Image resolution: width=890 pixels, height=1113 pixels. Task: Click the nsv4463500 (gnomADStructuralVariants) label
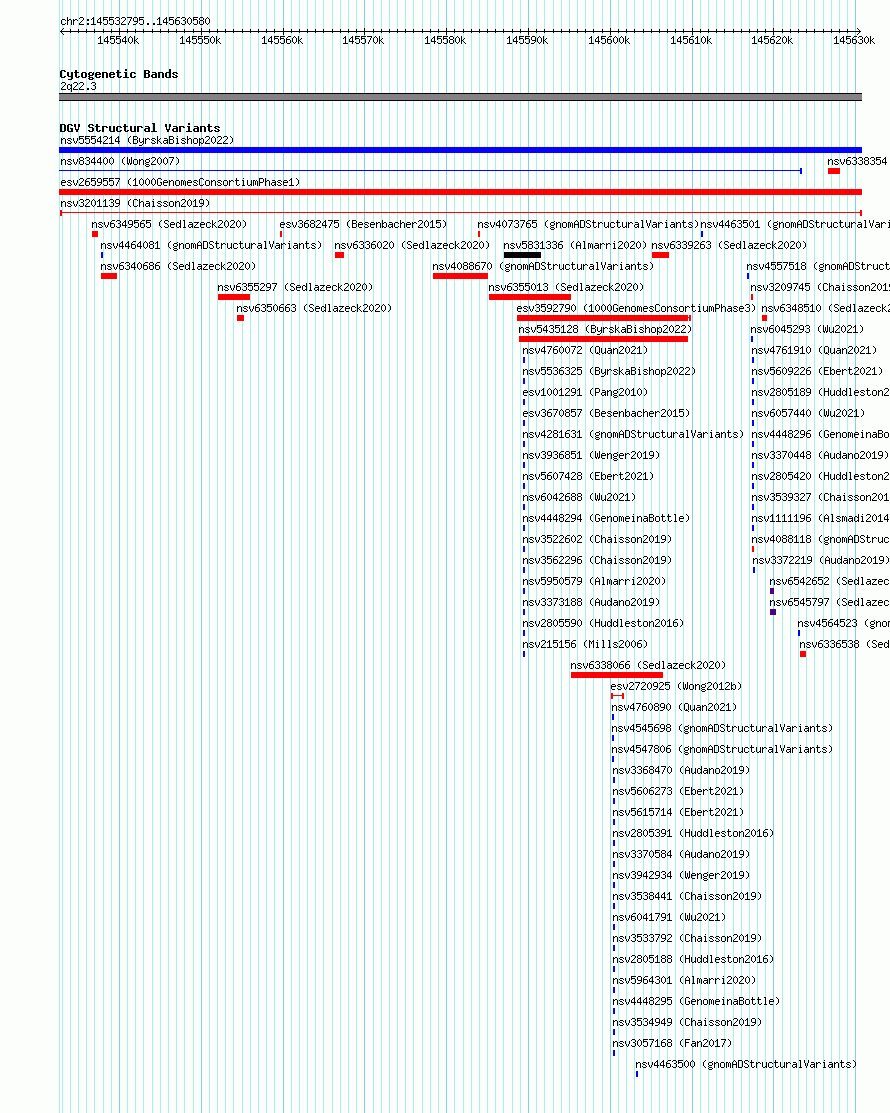746,1065
